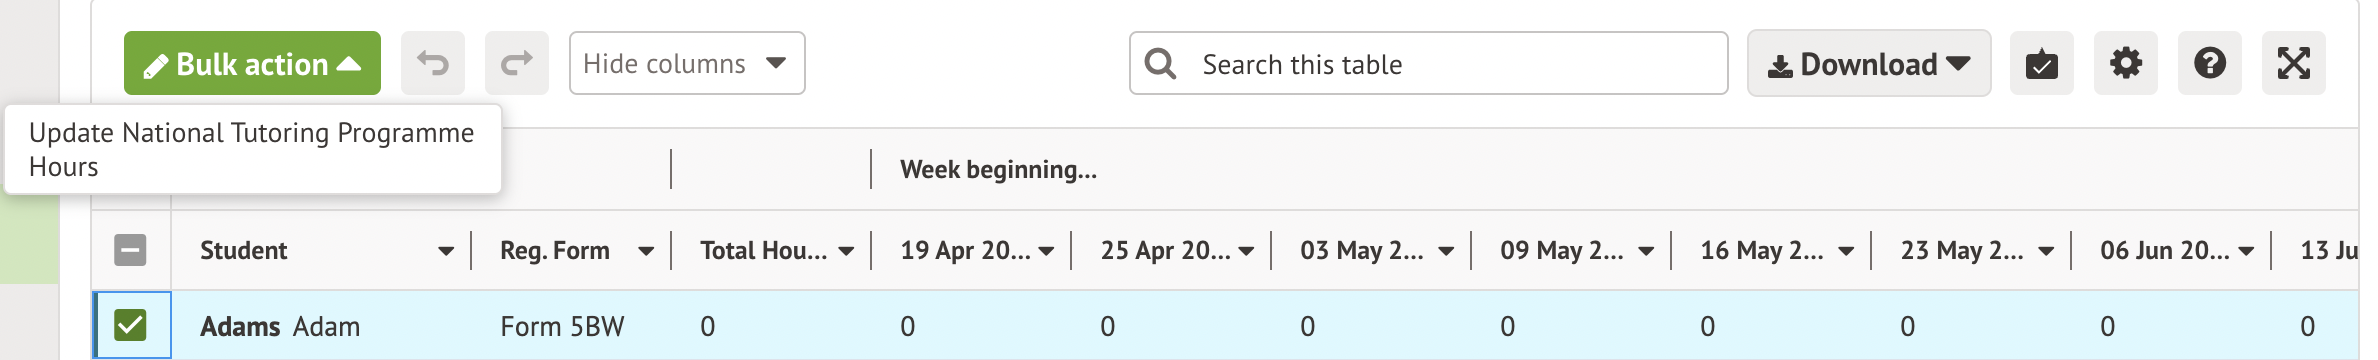Click the redo arrow icon
This screenshot has width=2378, height=360.
pyautogui.click(x=517, y=63)
